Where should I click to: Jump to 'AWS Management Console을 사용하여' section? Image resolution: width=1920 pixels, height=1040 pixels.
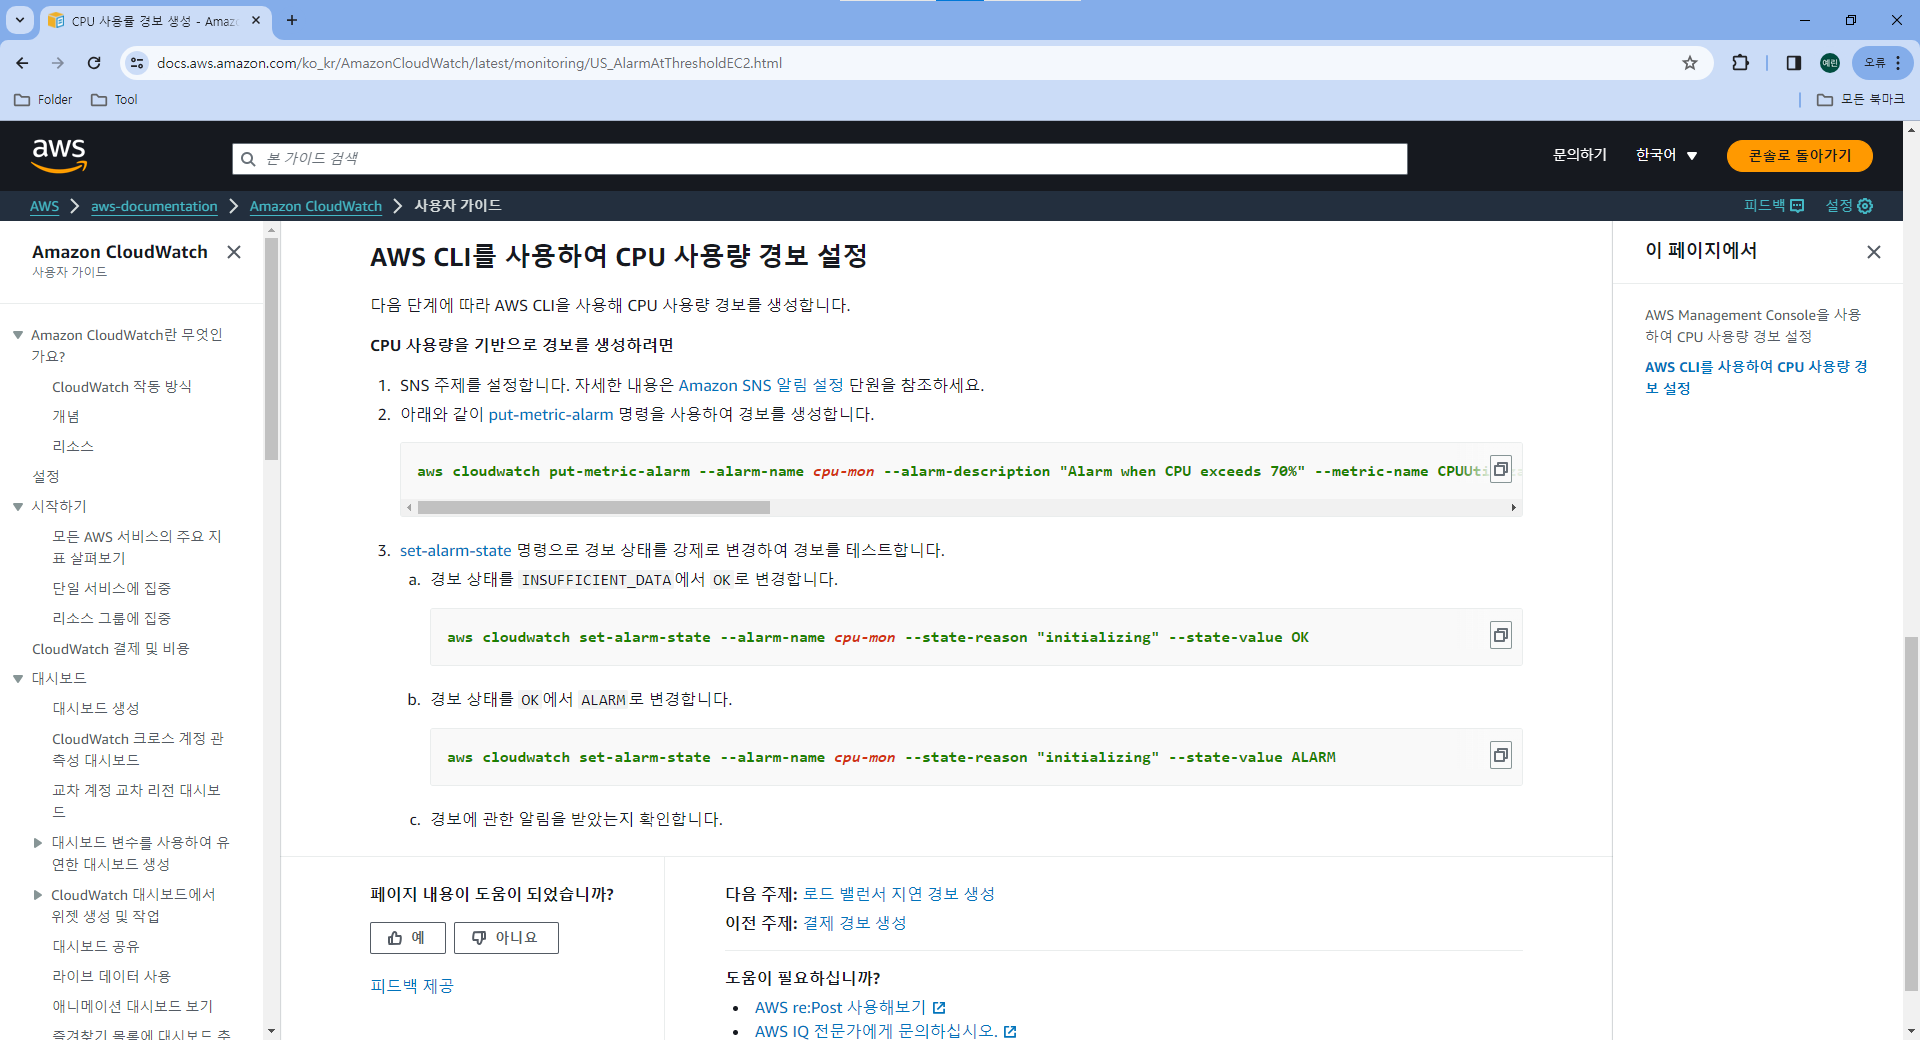pos(1753,326)
